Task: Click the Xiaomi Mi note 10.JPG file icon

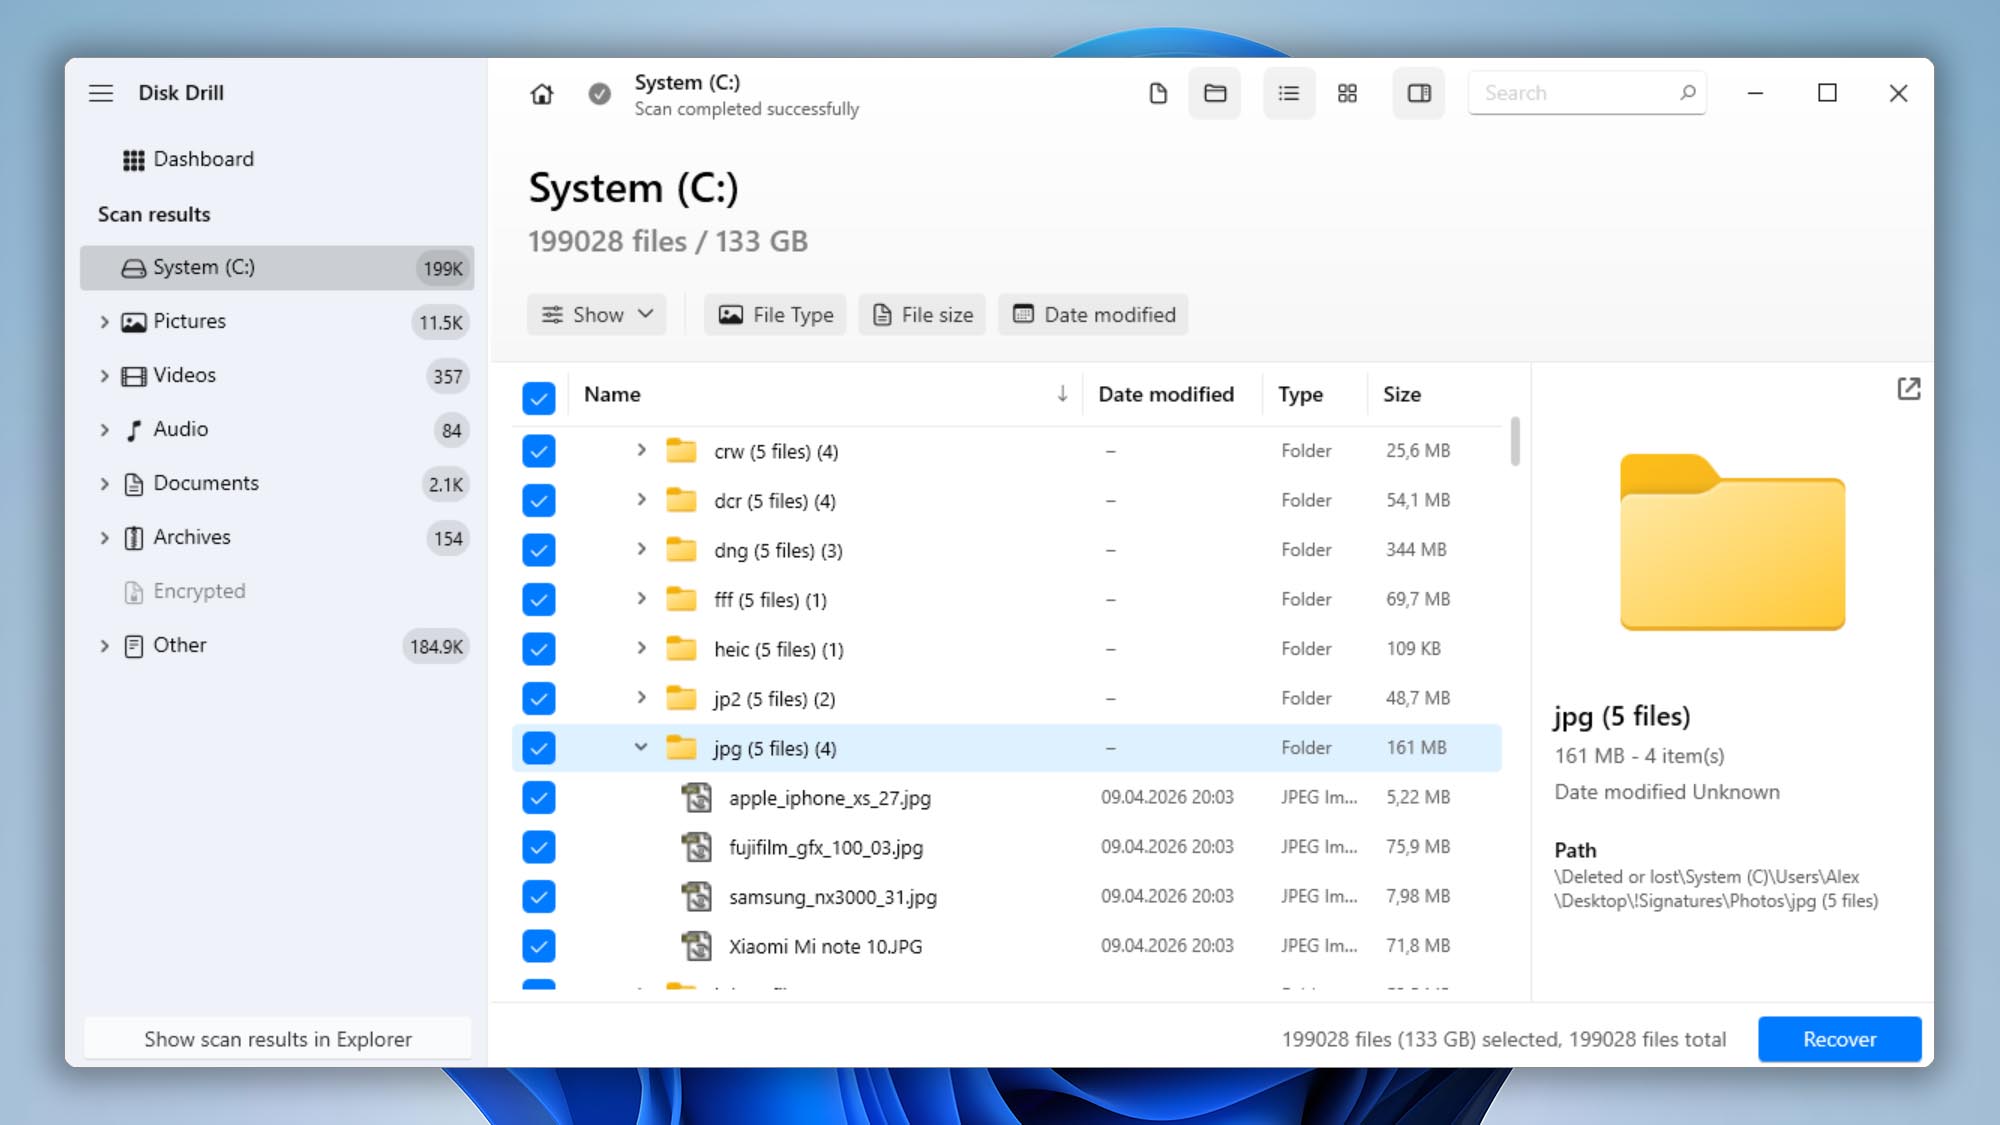Action: [697, 946]
